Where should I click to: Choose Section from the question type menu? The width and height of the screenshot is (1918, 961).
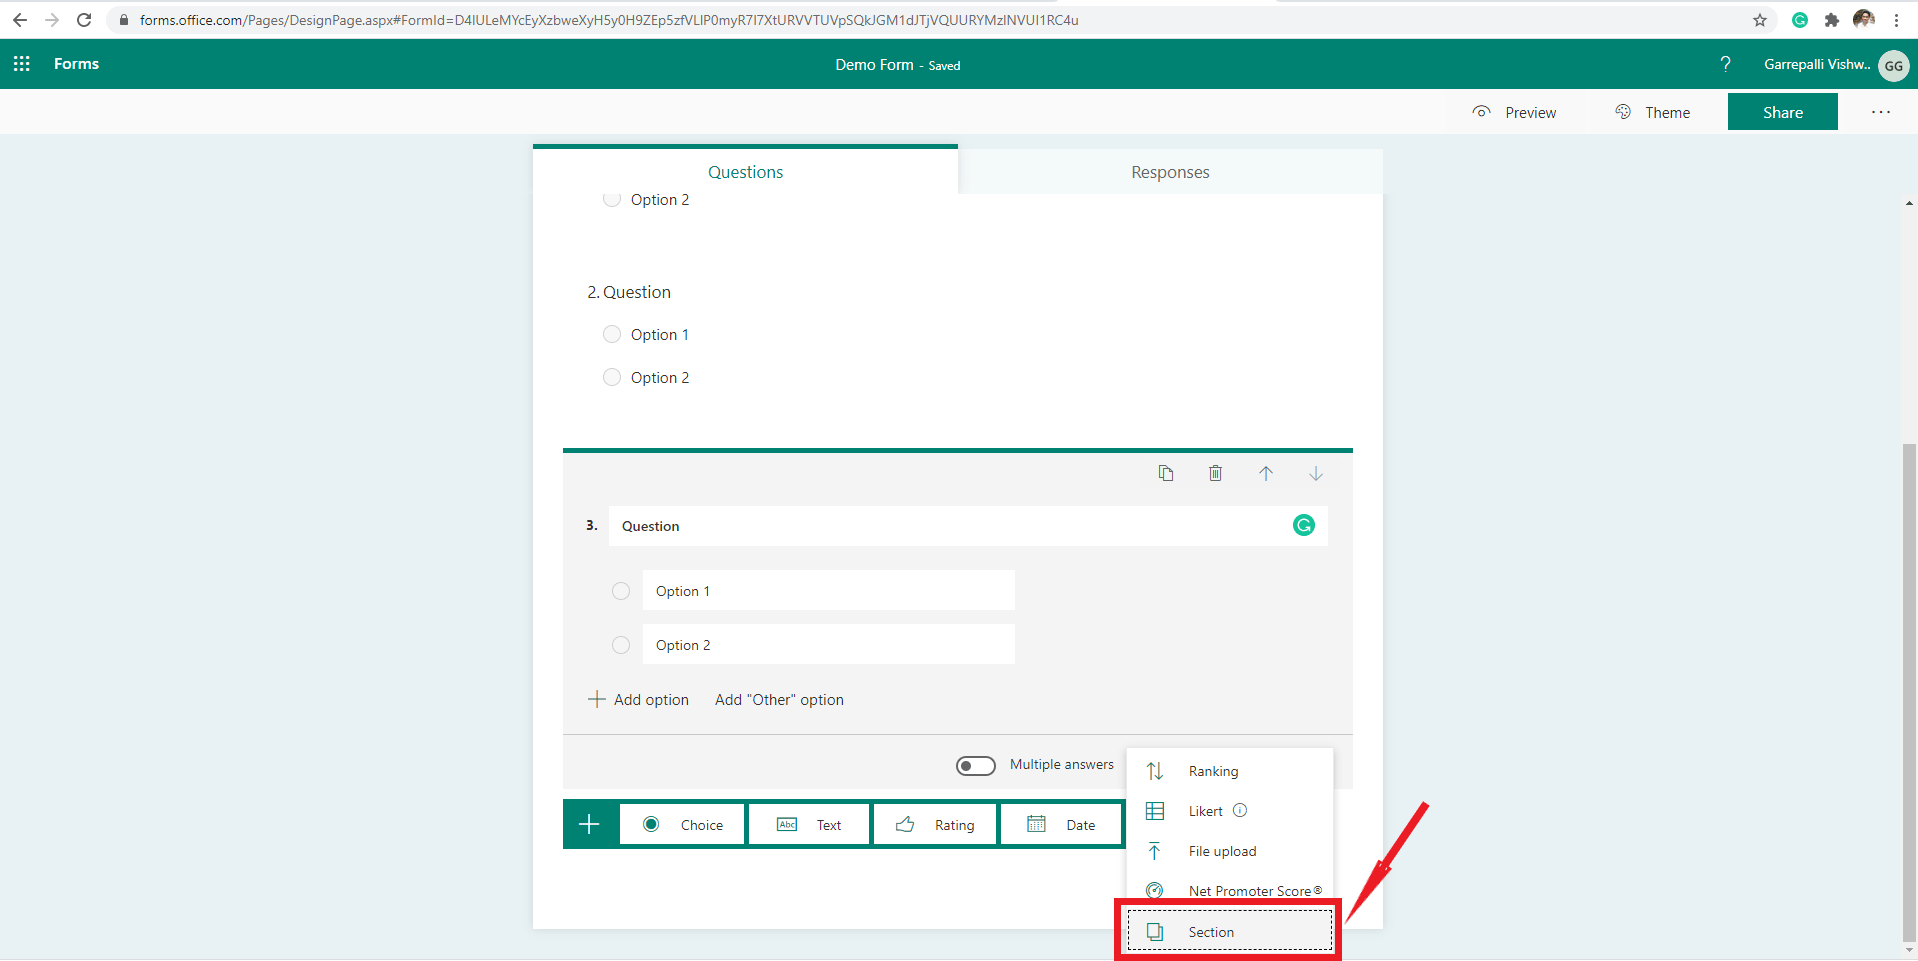pos(1211,931)
